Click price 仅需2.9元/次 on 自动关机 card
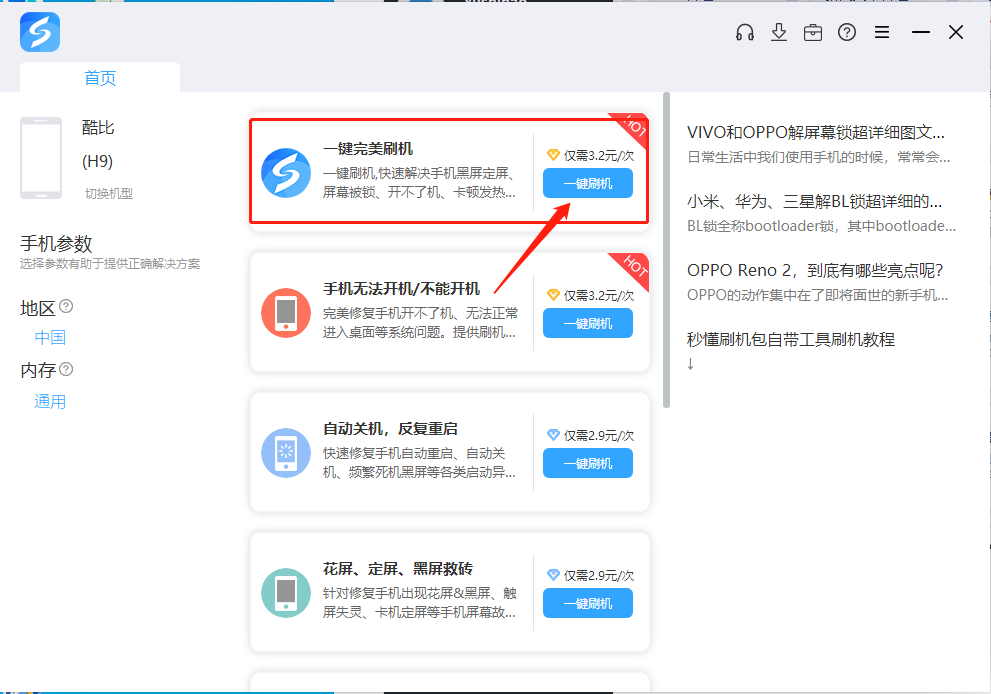 tap(599, 435)
